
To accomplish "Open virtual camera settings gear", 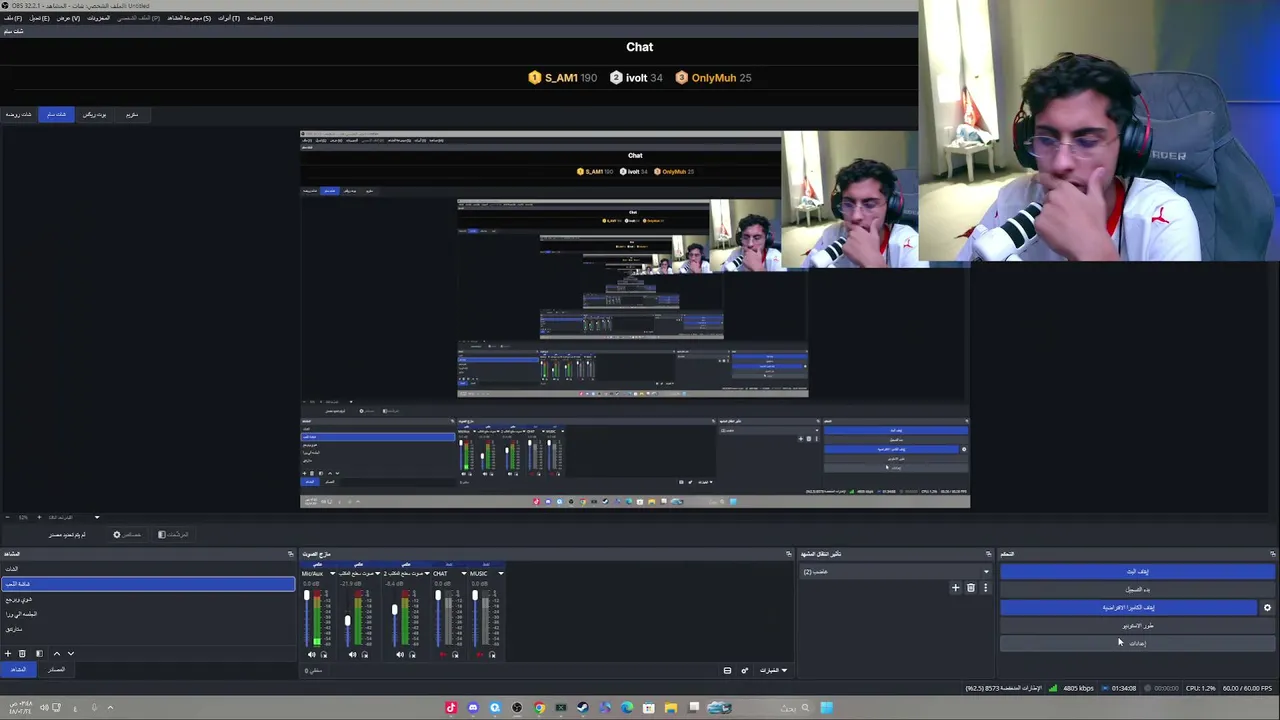I will (x=1267, y=607).
